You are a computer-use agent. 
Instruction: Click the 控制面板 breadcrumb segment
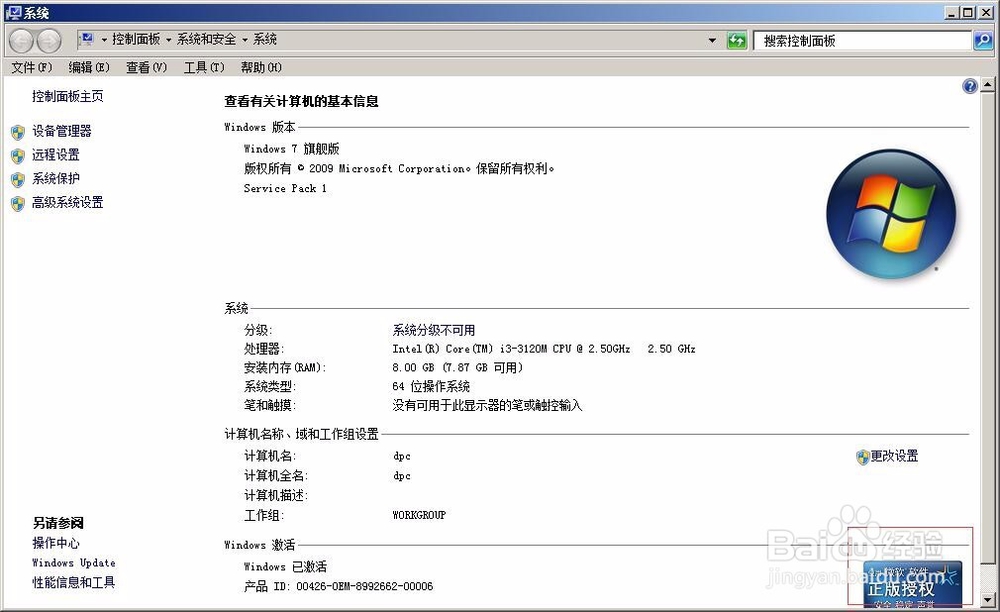[x=136, y=40]
